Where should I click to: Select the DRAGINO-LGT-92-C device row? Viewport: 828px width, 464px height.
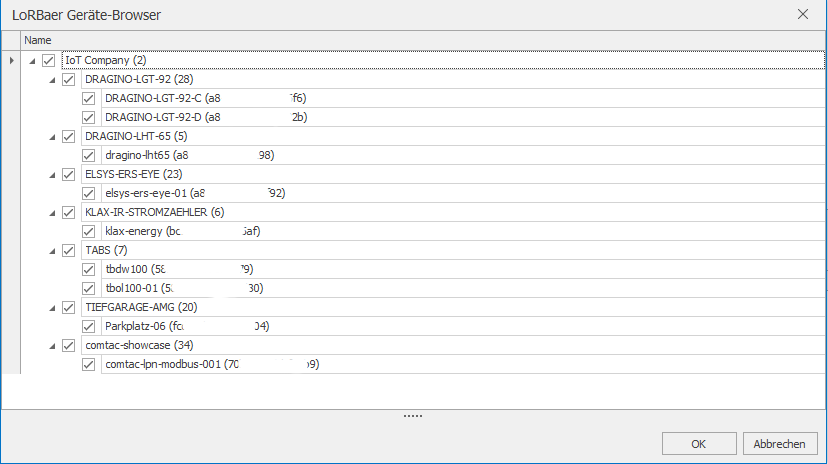463,98
